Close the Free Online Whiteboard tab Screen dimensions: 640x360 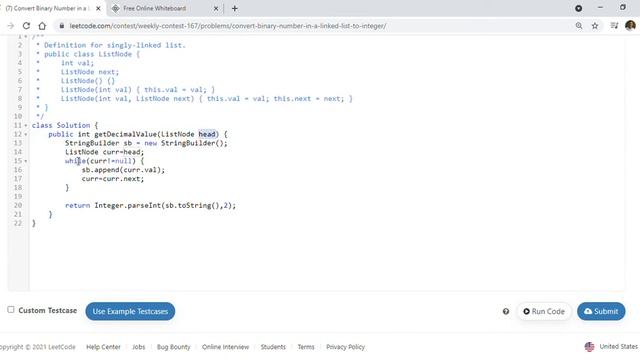point(216,8)
